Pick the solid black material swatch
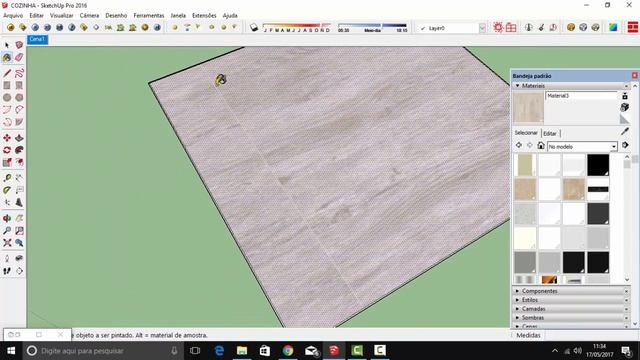 pyautogui.click(x=598, y=165)
